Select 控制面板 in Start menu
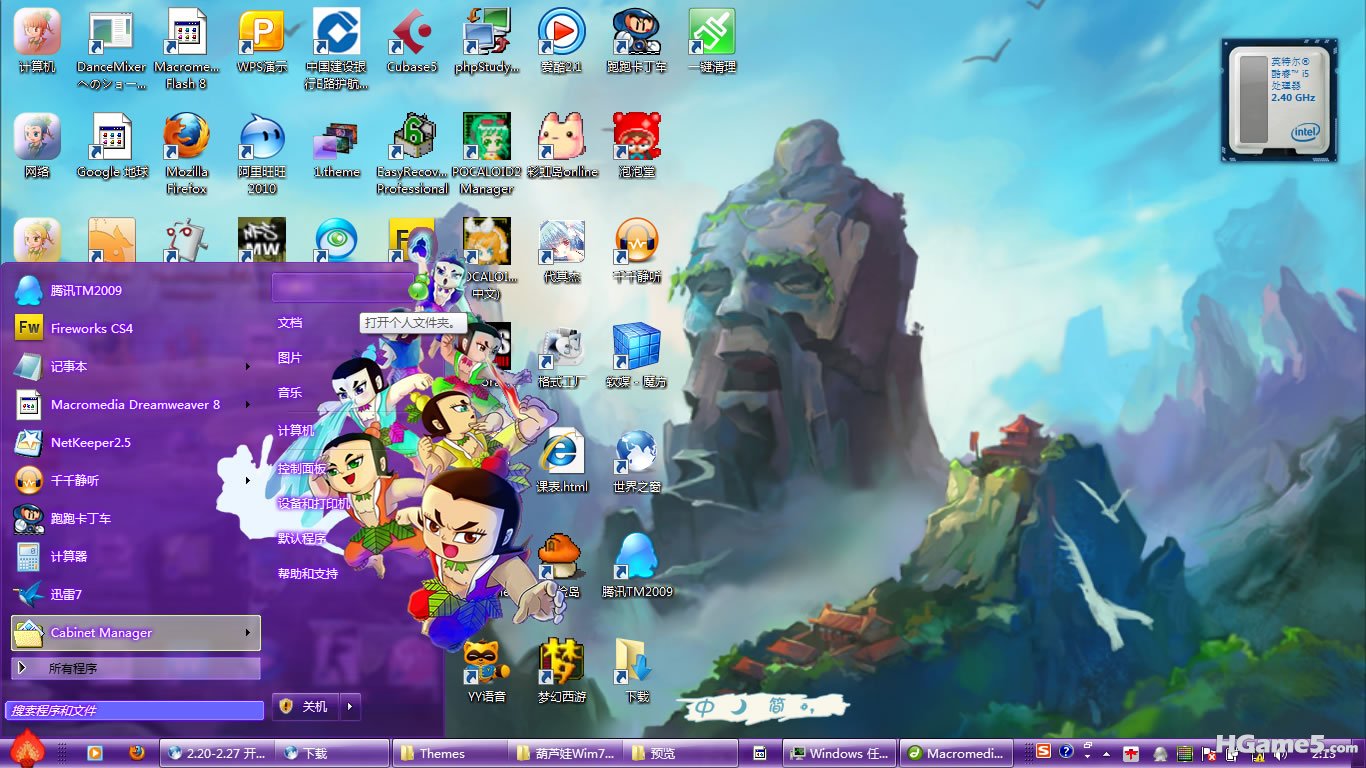 [302, 468]
